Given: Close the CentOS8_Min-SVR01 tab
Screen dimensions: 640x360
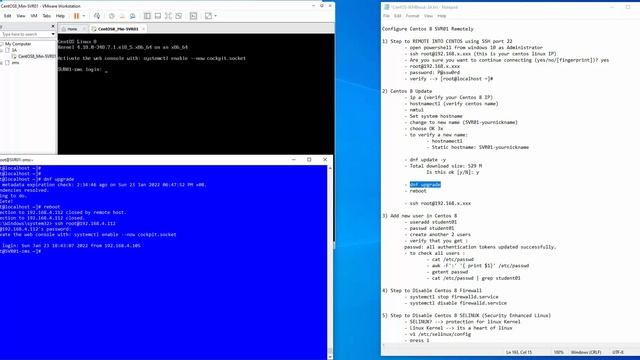Looking at the screenshot, I should point(143,29).
